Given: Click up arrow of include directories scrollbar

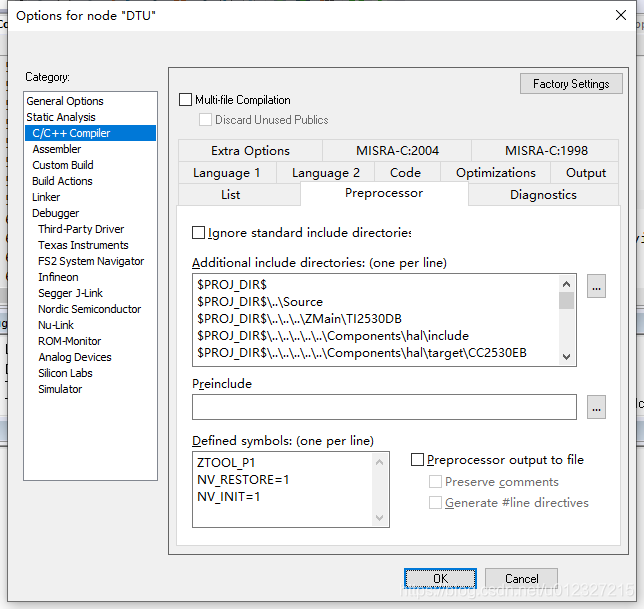Looking at the screenshot, I should pyautogui.click(x=566, y=284).
